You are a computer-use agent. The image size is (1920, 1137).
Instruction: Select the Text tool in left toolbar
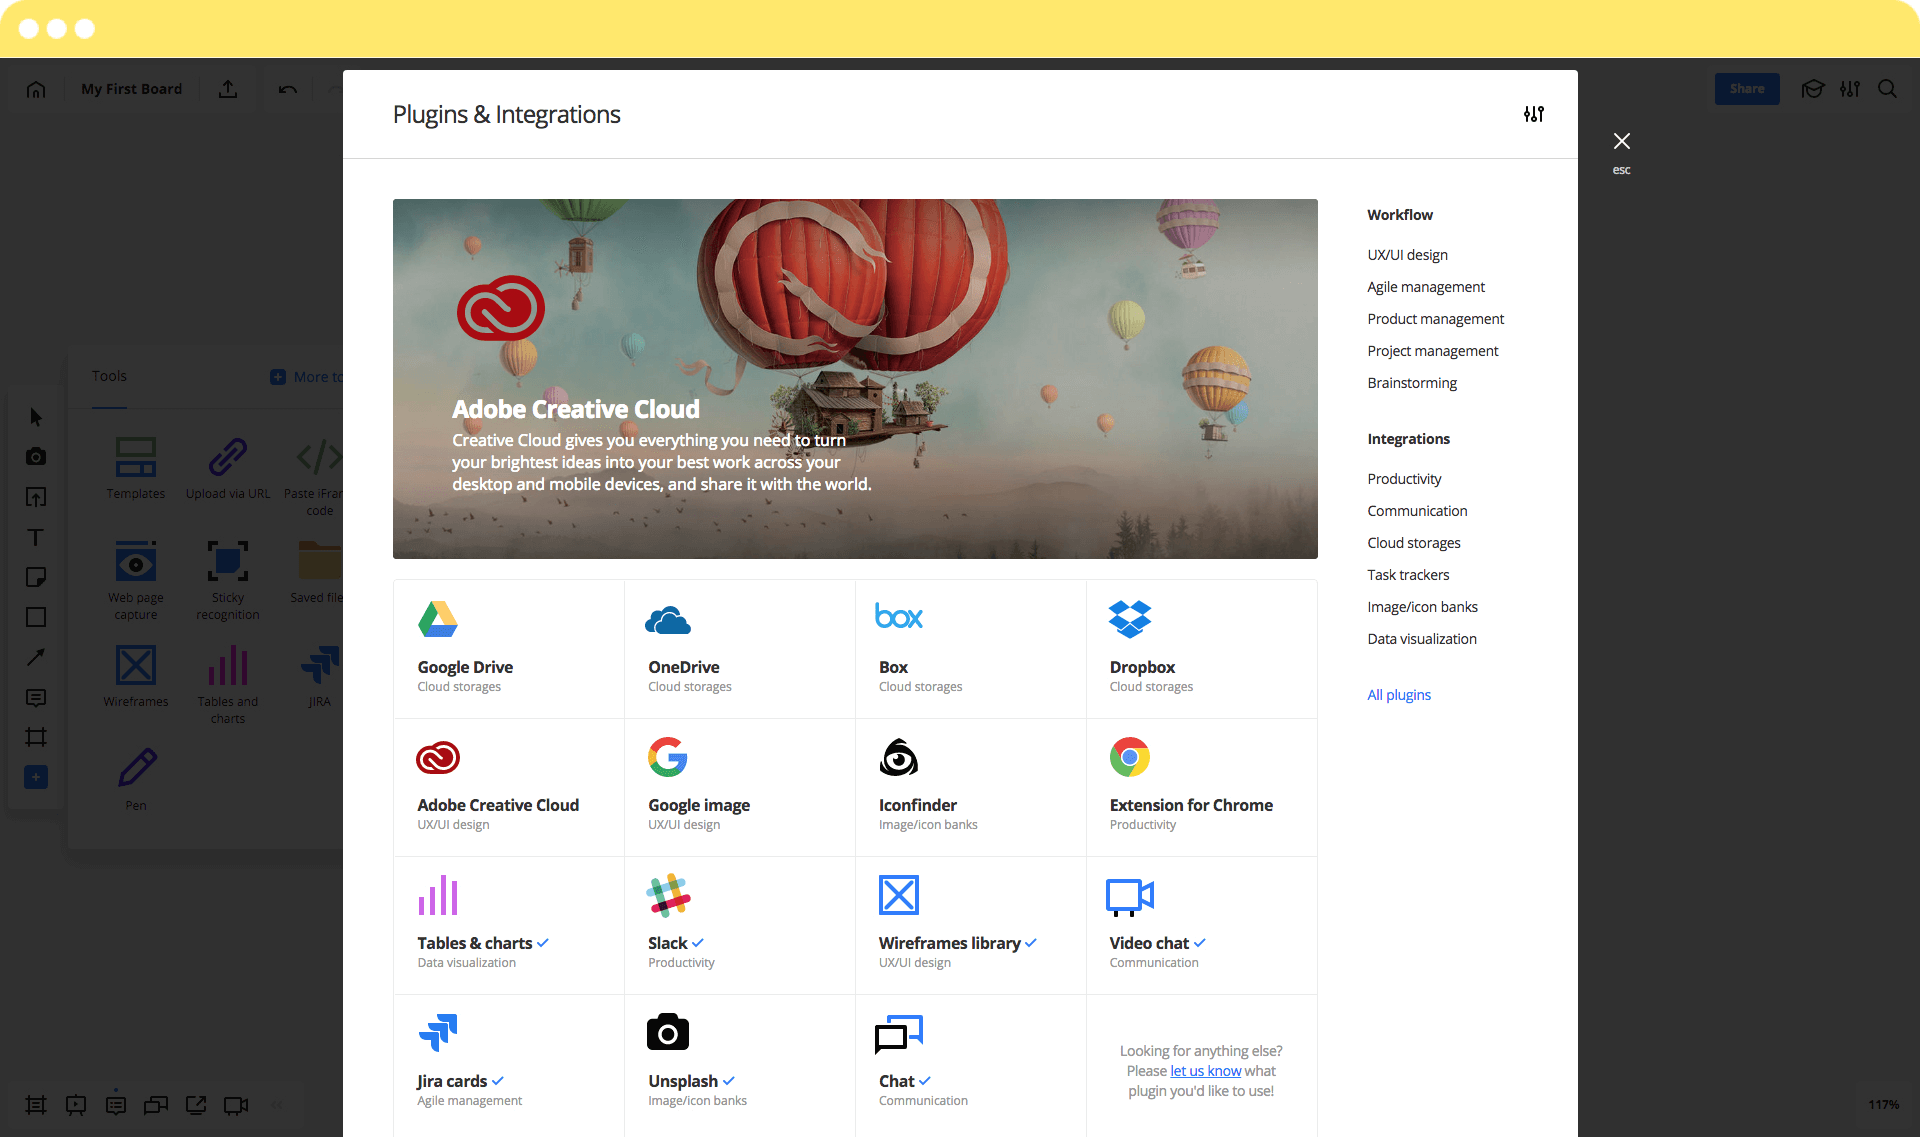(36, 537)
